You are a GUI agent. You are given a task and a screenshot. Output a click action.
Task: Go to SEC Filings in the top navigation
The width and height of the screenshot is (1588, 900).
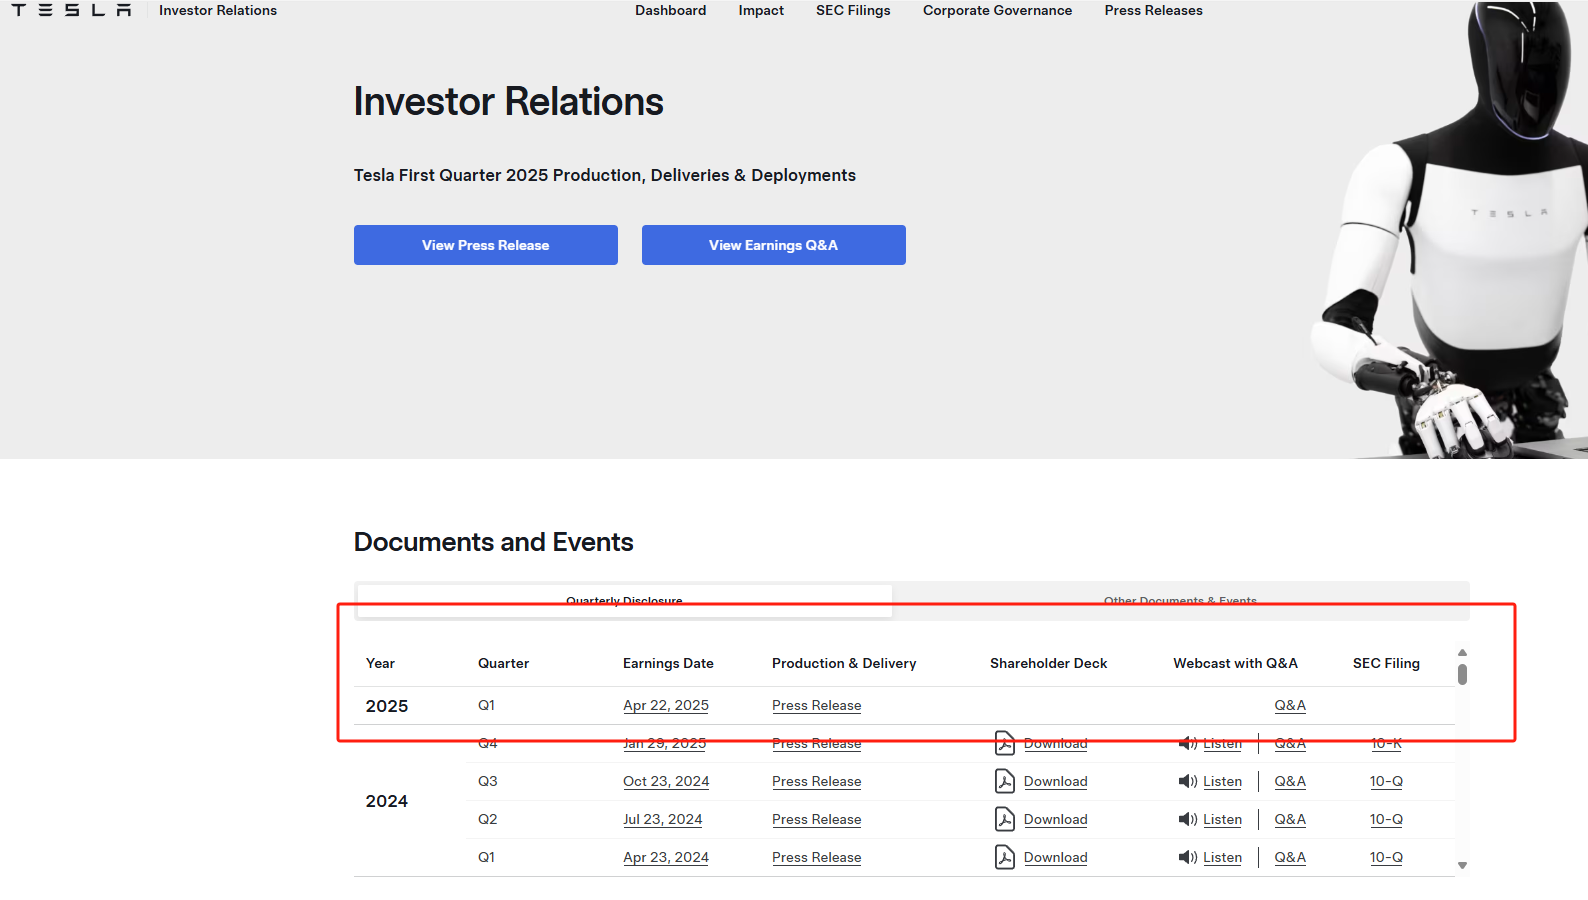click(853, 10)
